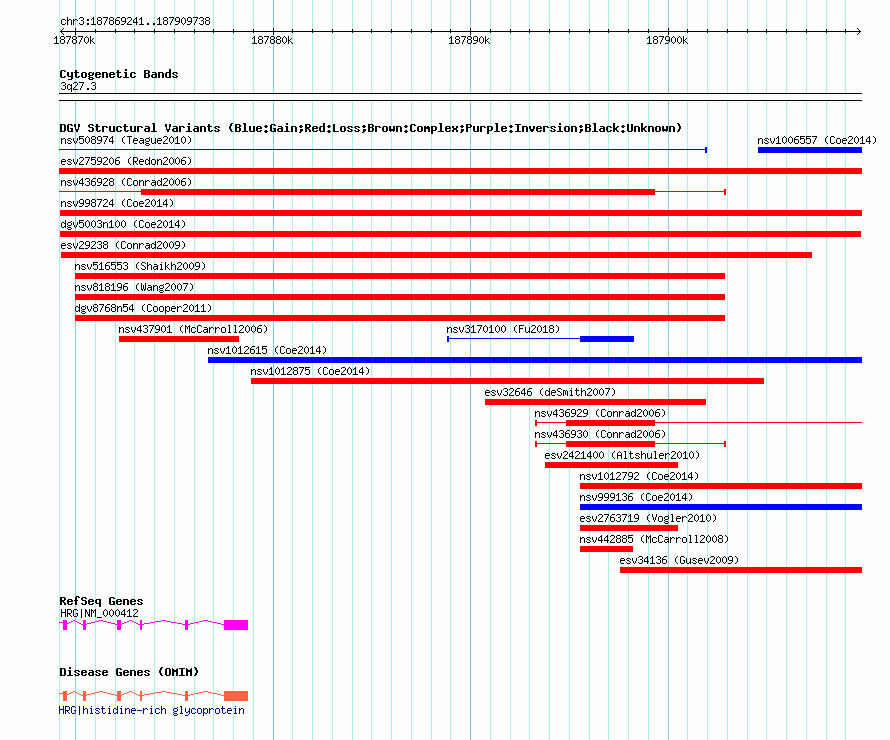The height and width of the screenshot is (740, 890).
Task: Click the esv34136 red loss bar
Action: point(741,570)
